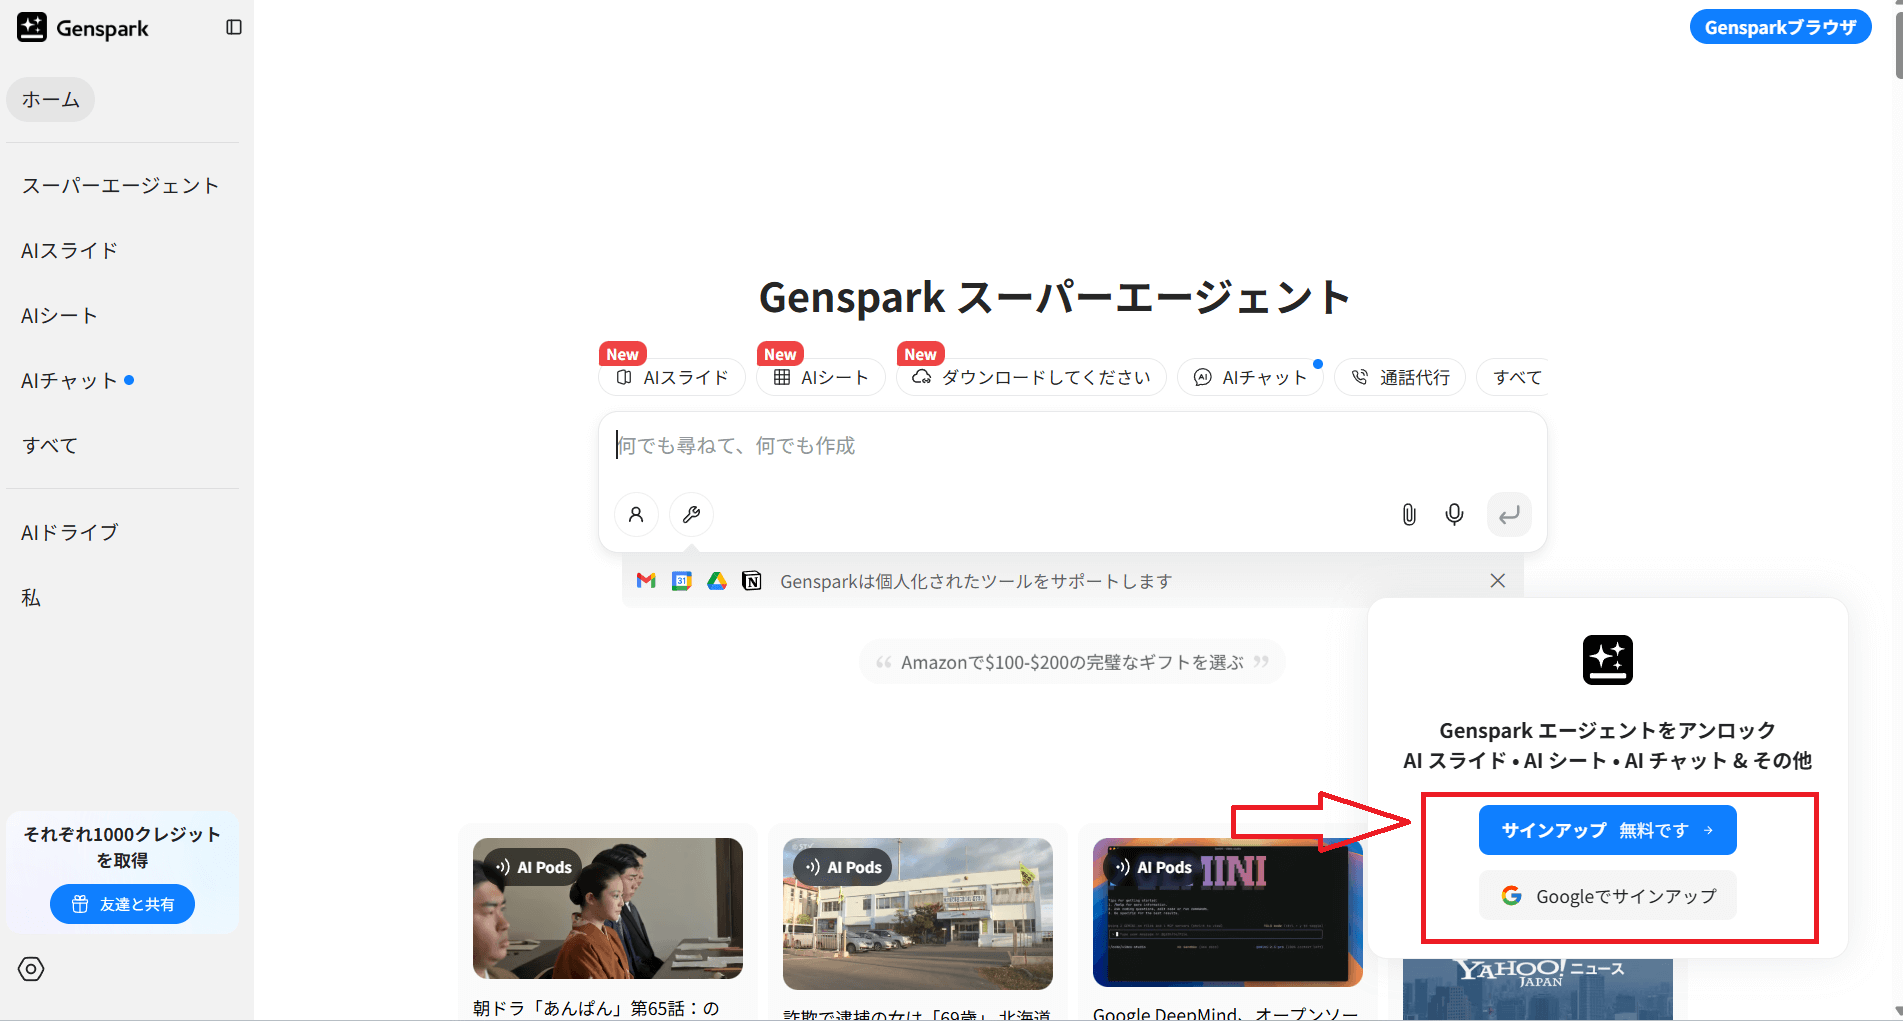Screen dimensions: 1903x1021
Task: Click the Google DeepMind headline text
Action: tap(1225, 1013)
